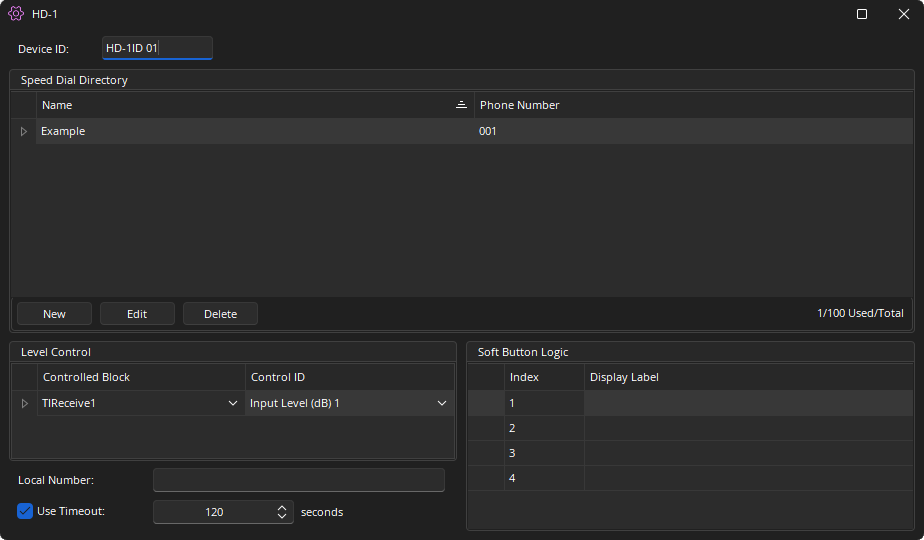Open the Controlled Block dropdown
Screen dimensions: 924x540
pyautogui.click(x=233, y=403)
